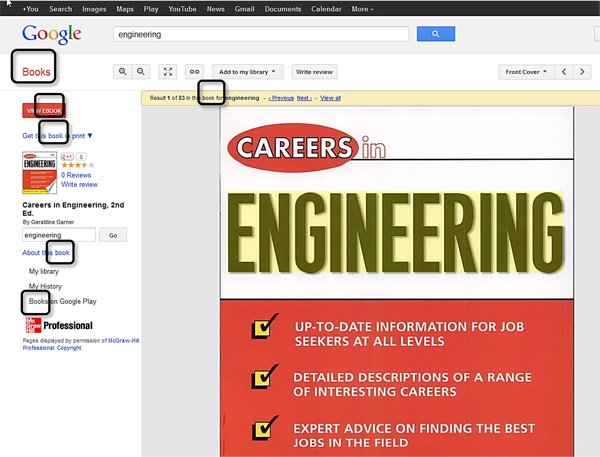Click the author name Geraldine Garner
This screenshot has width=600, height=457.
[54, 222]
